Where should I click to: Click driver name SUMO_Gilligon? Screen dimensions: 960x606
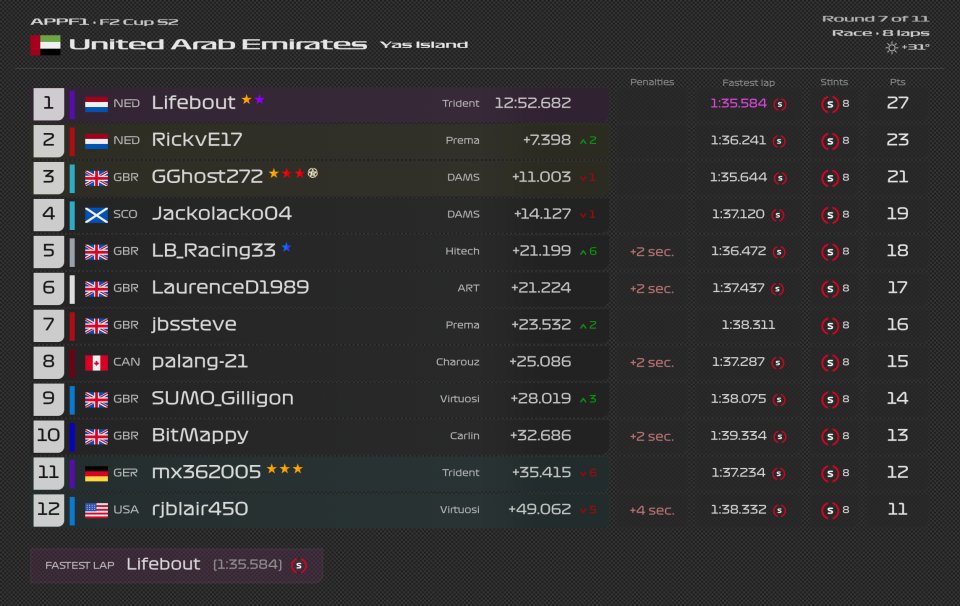[x=222, y=398]
